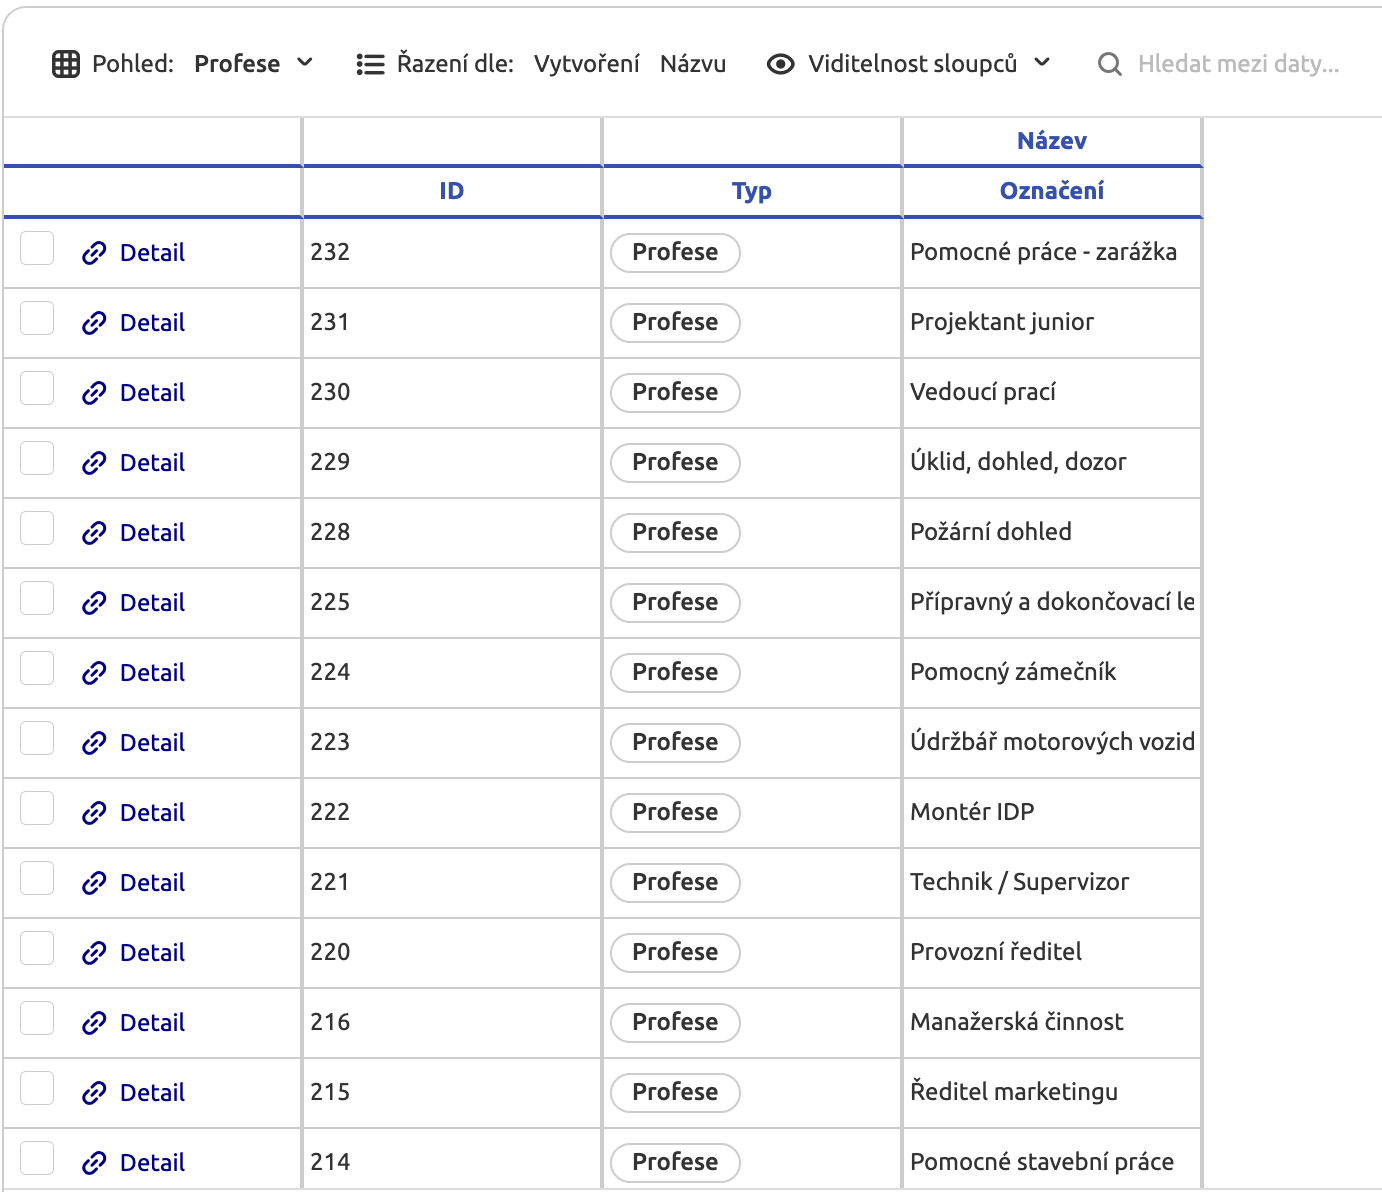This screenshot has height=1192, width=1382.
Task: Click the Profese type badge in row 229
Action: click(x=675, y=462)
